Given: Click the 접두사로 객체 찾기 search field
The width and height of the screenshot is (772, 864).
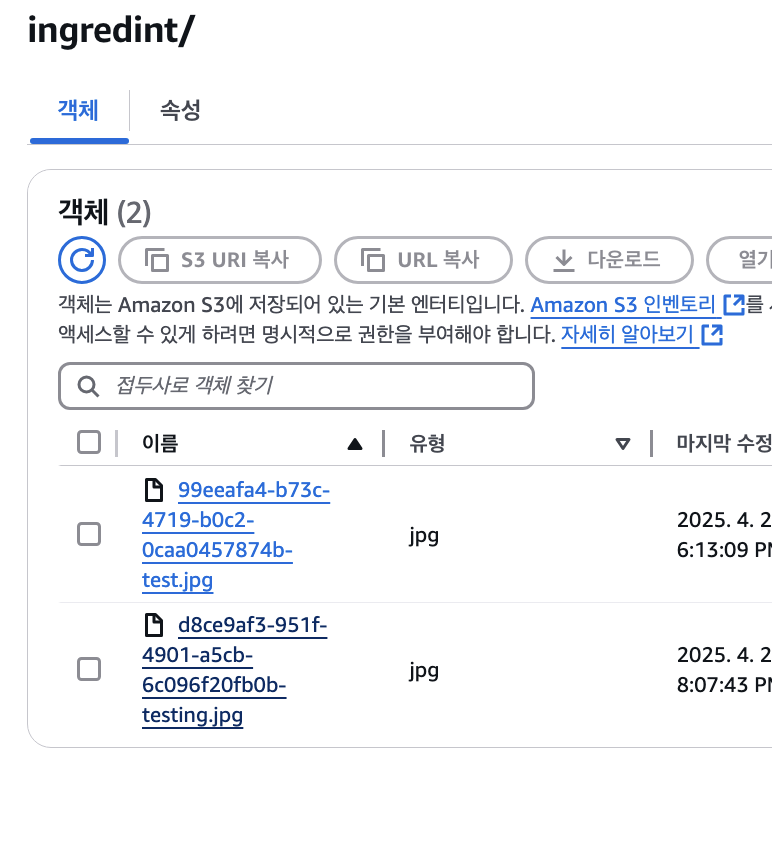Looking at the screenshot, I should pyautogui.click(x=296, y=386).
